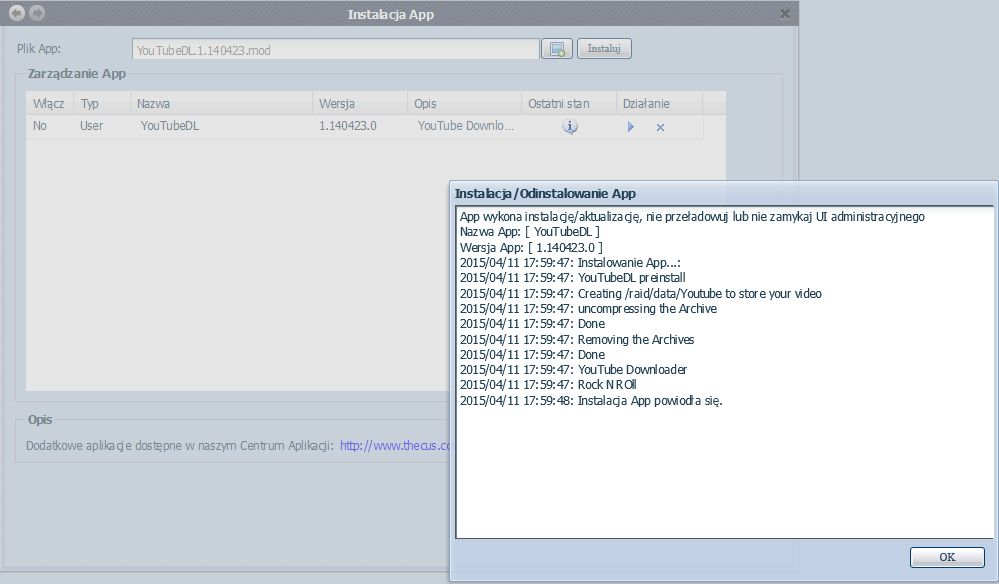
Task: Click the Ostatni stan column header
Action: 568,103
